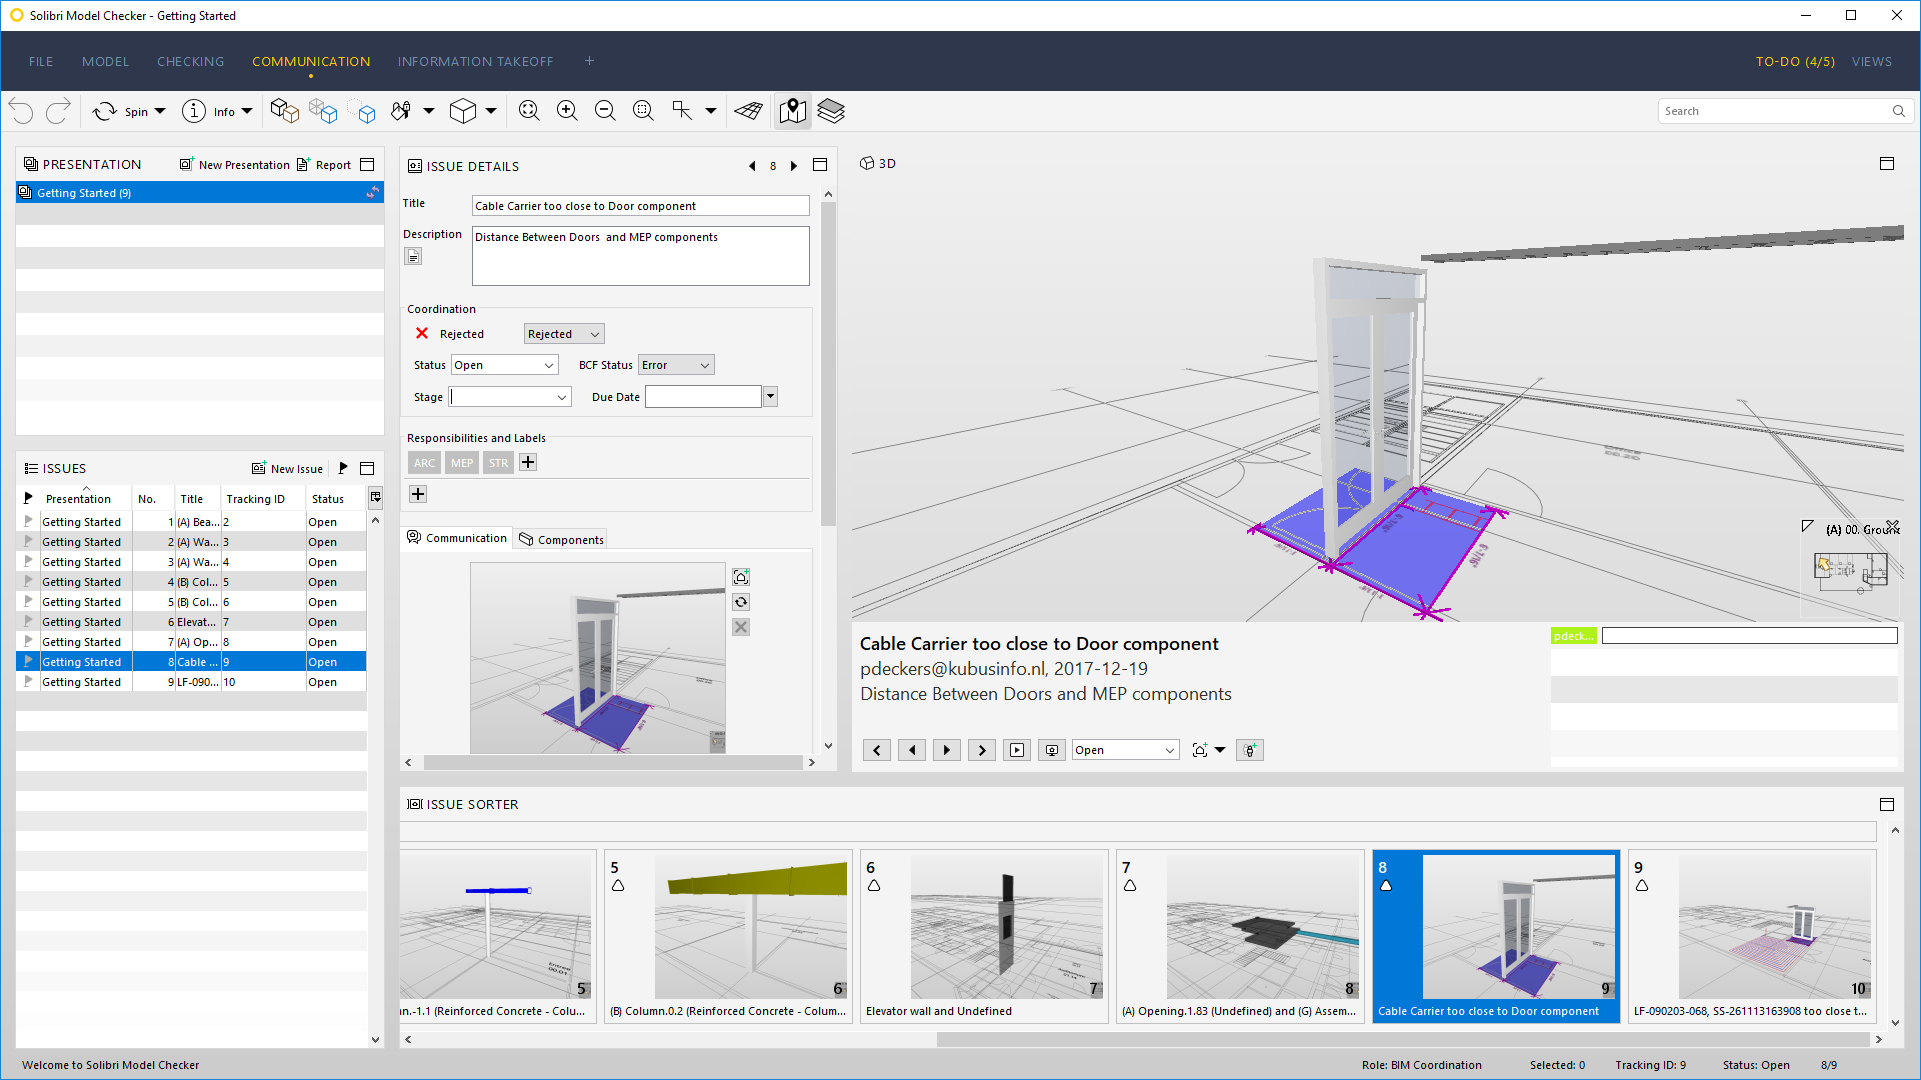Click the Redo arrow icon
The width and height of the screenshot is (1921, 1080).
click(x=58, y=111)
